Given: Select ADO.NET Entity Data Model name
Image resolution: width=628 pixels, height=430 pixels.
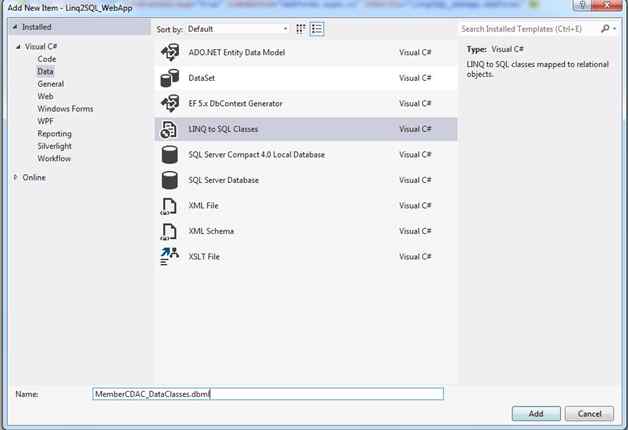Looking at the screenshot, I should coord(237,52).
